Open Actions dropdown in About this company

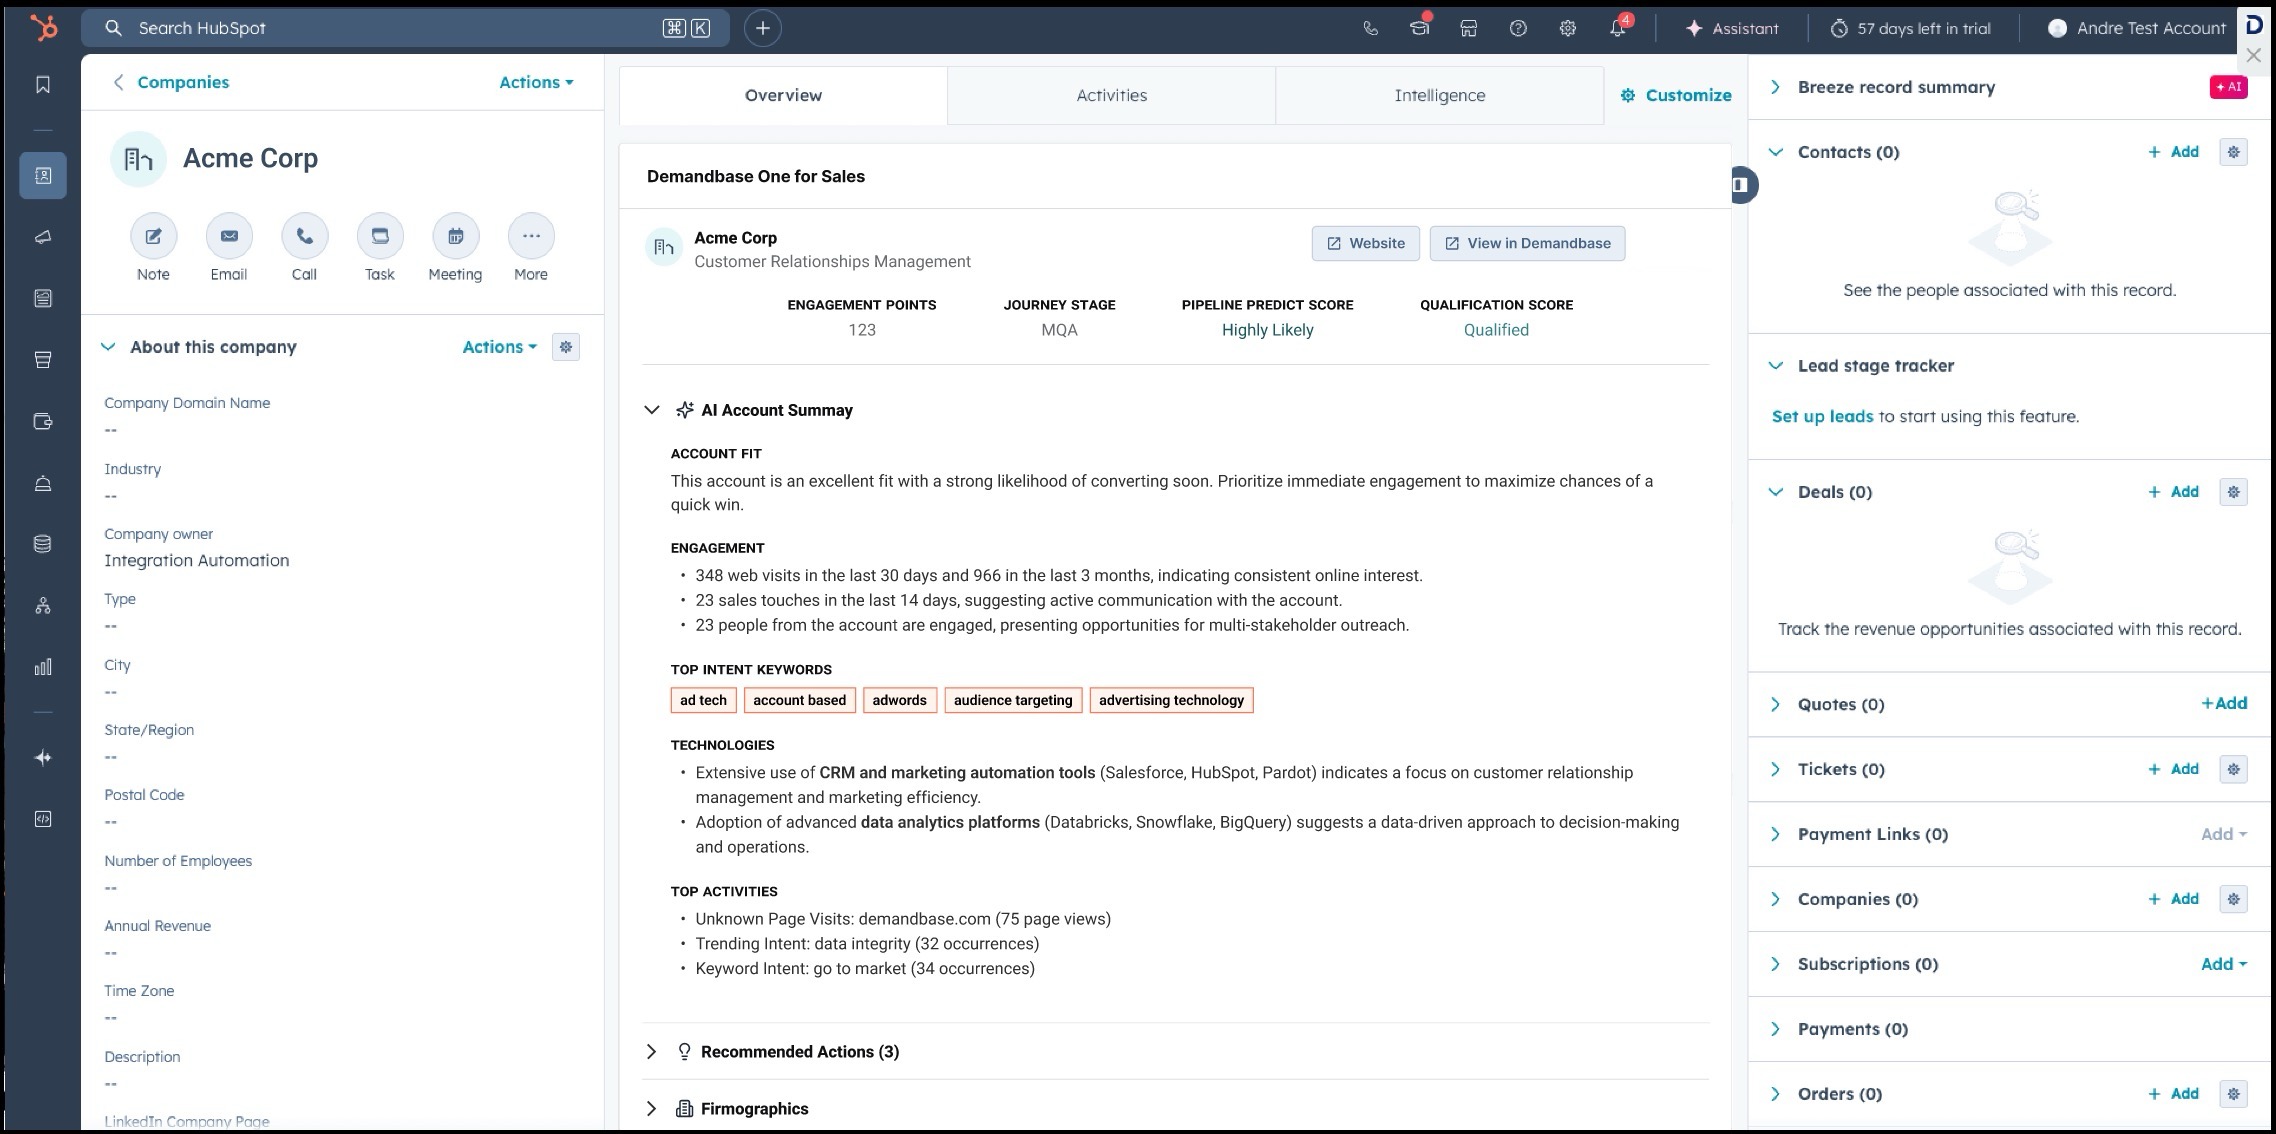[x=499, y=347]
